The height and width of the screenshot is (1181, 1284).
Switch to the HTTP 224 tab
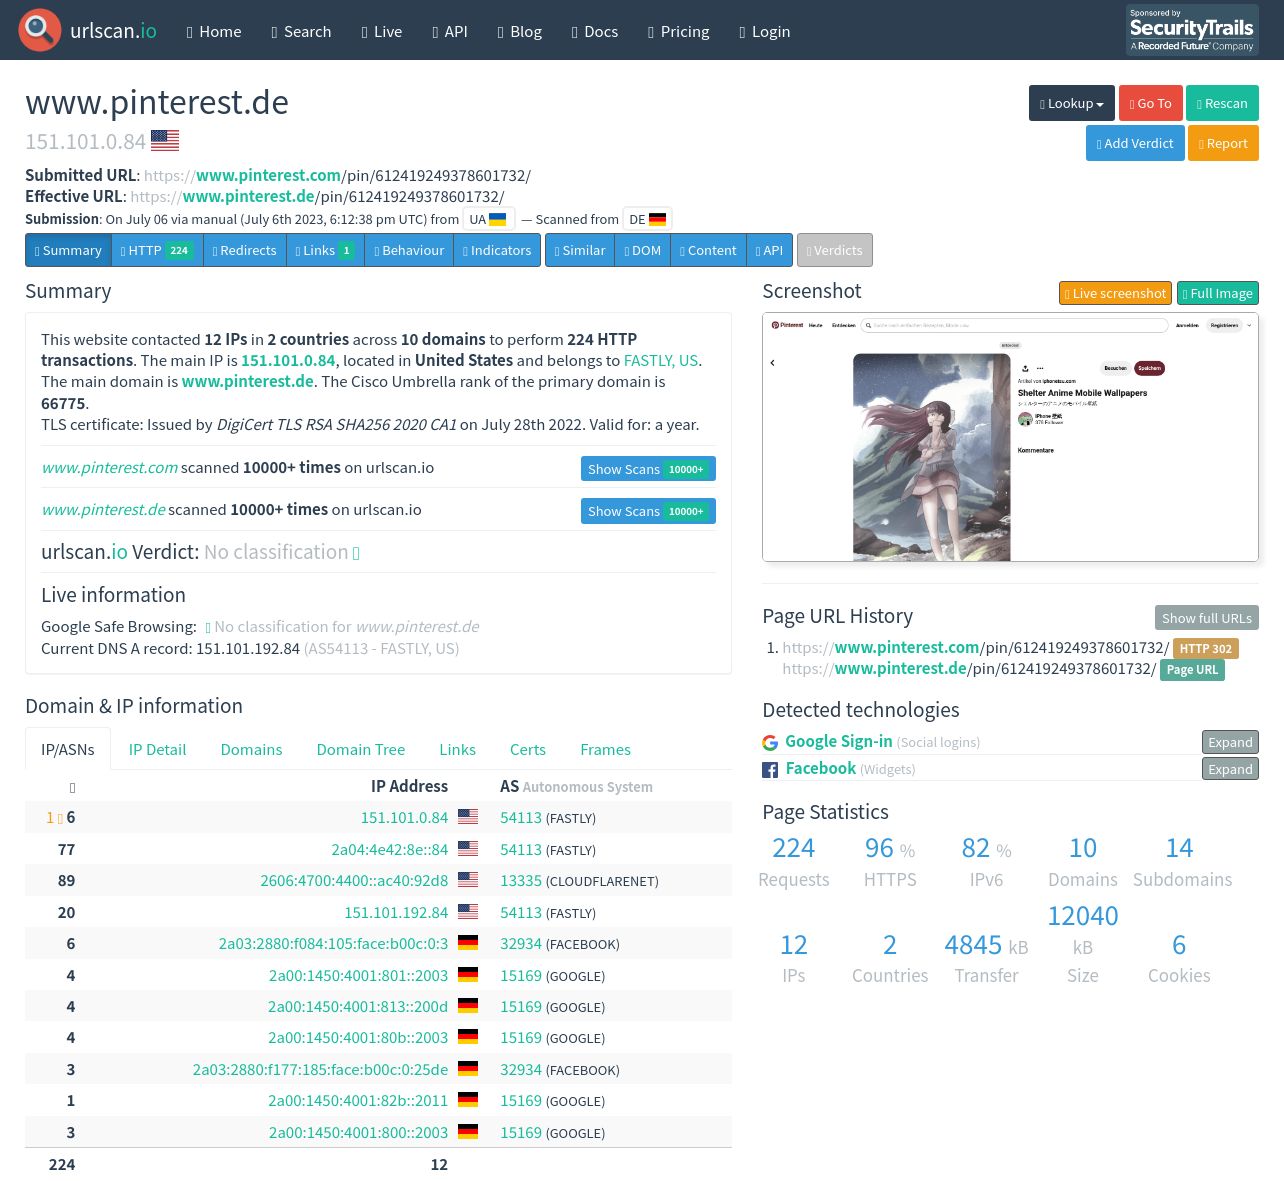[x=157, y=250]
